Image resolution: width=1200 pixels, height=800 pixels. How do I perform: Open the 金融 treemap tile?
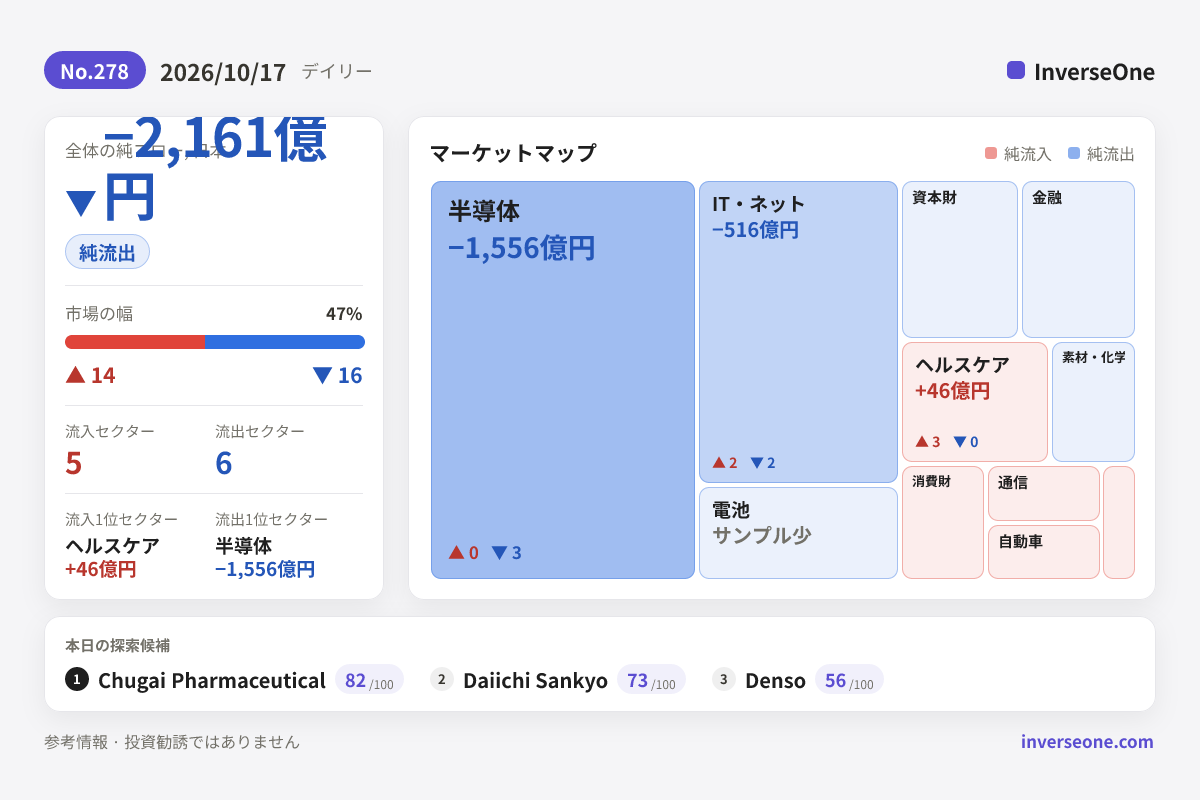[1078, 259]
